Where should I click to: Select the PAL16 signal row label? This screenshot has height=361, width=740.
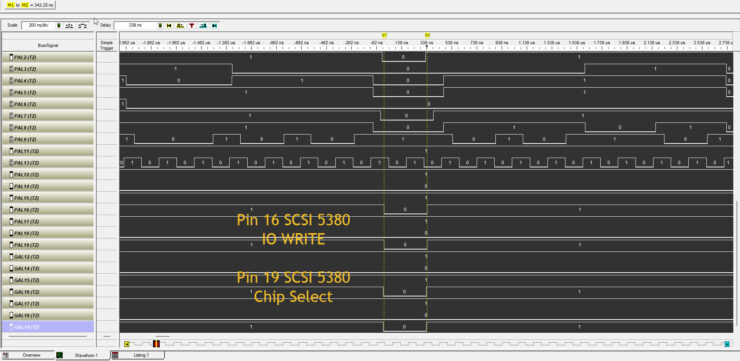click(x=48, y=210)
